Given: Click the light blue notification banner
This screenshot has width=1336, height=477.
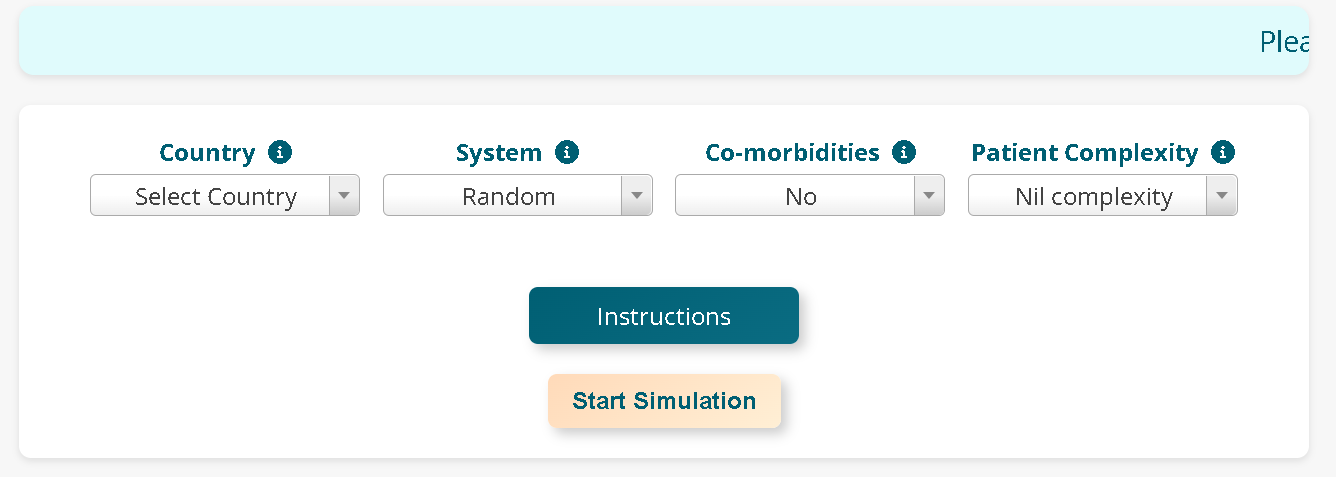Looking at the screenshot, I should [664, 40].
